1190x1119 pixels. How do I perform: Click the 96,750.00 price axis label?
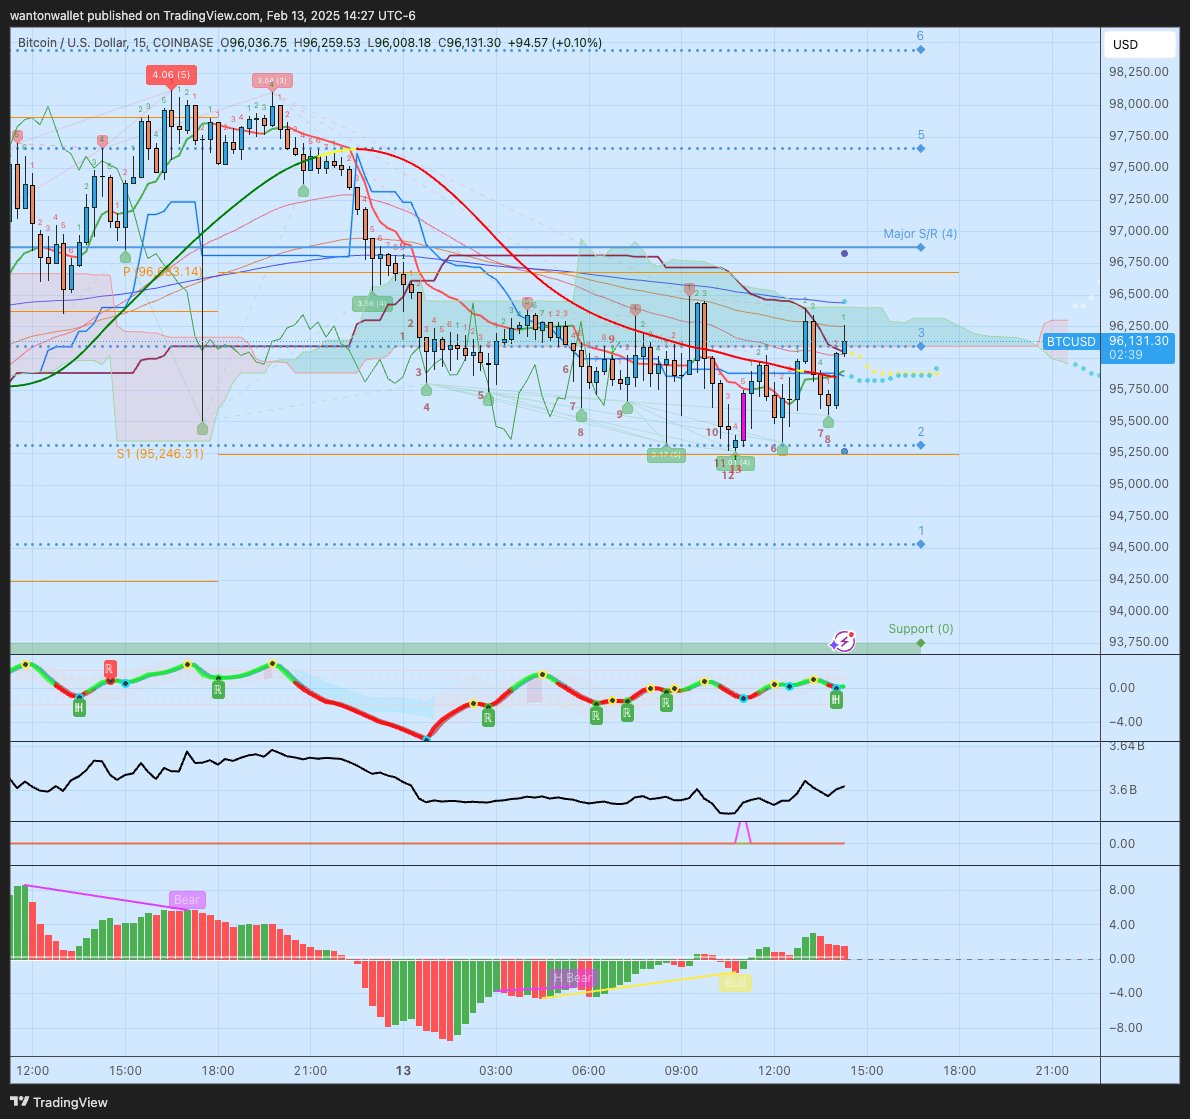click(x=1138, y=261)
